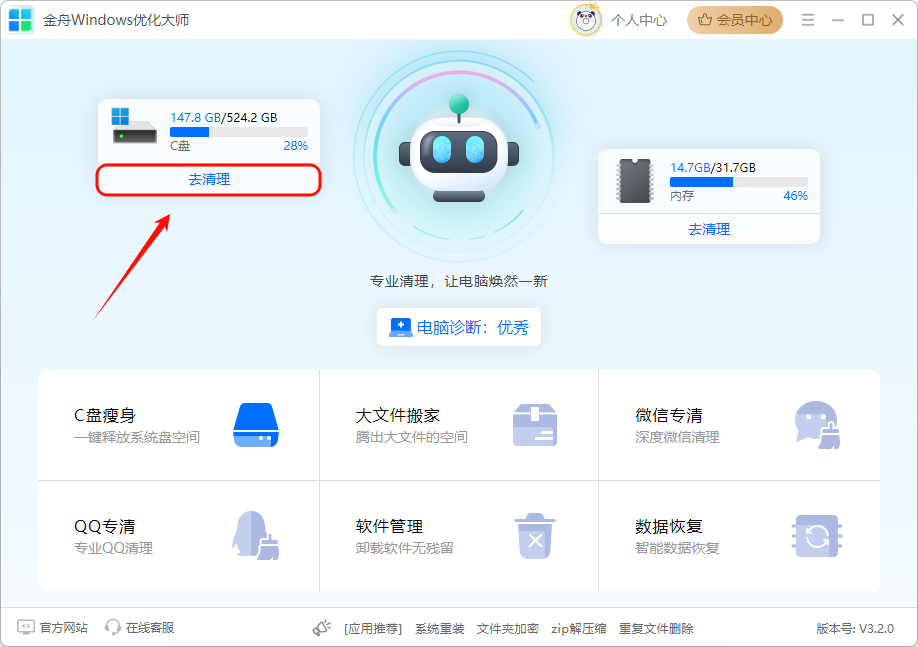Click the 一键释放系统盘空间 subtitle

137,437
